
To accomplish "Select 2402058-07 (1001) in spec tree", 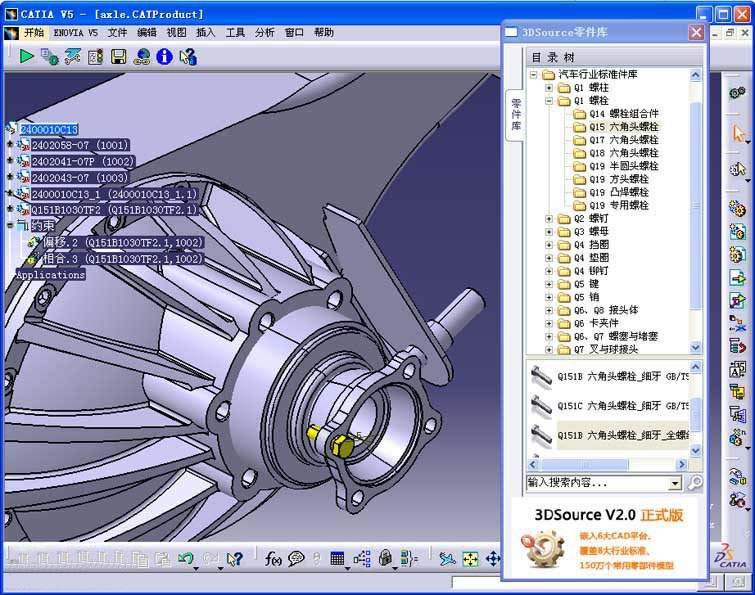I will [x=80, y=145].
